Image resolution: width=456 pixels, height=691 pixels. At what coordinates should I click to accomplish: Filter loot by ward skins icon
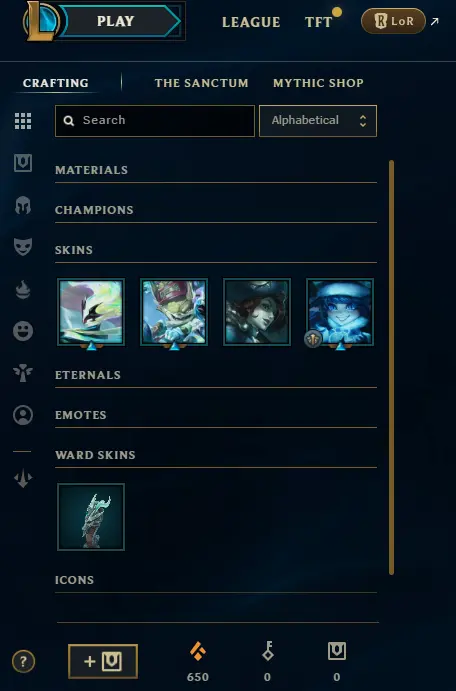tap(23, 373)
